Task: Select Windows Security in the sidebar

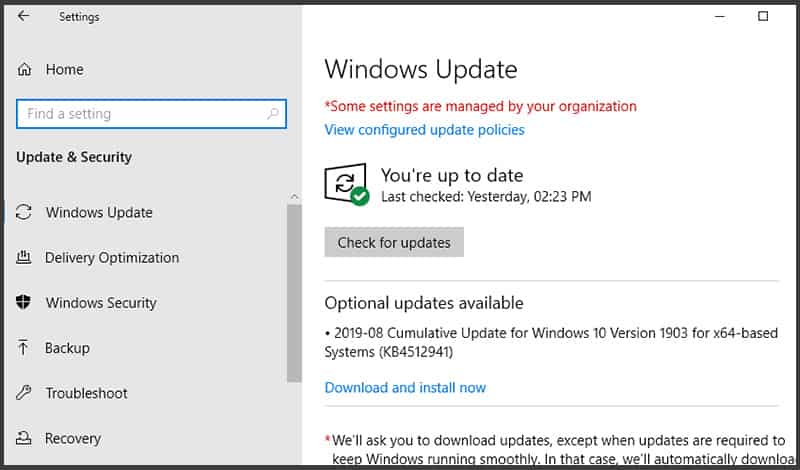Action: 101,303
